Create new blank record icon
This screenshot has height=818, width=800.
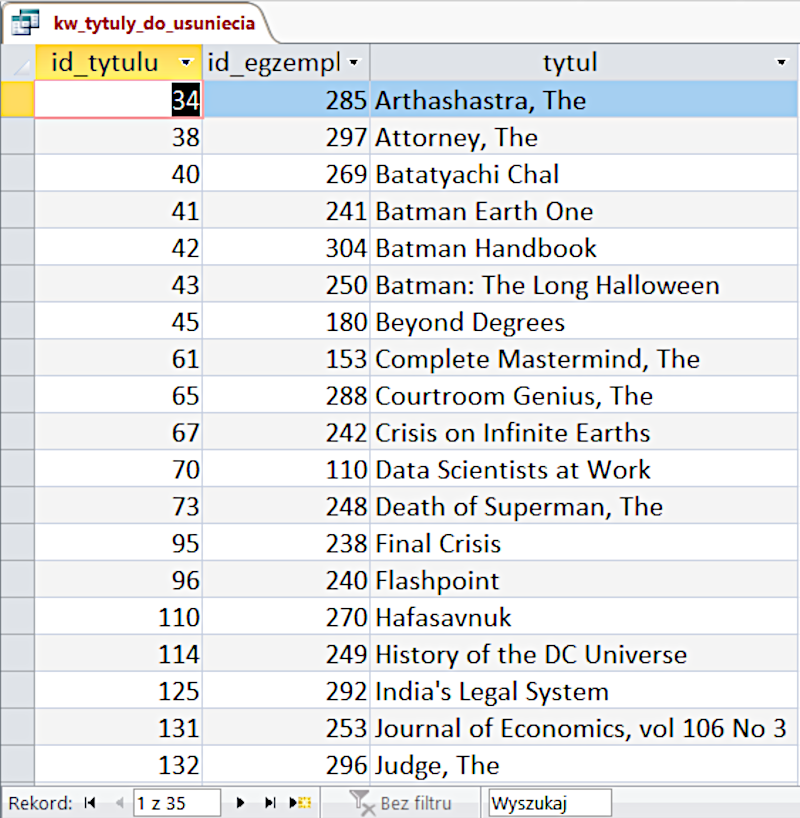[300, 802]
